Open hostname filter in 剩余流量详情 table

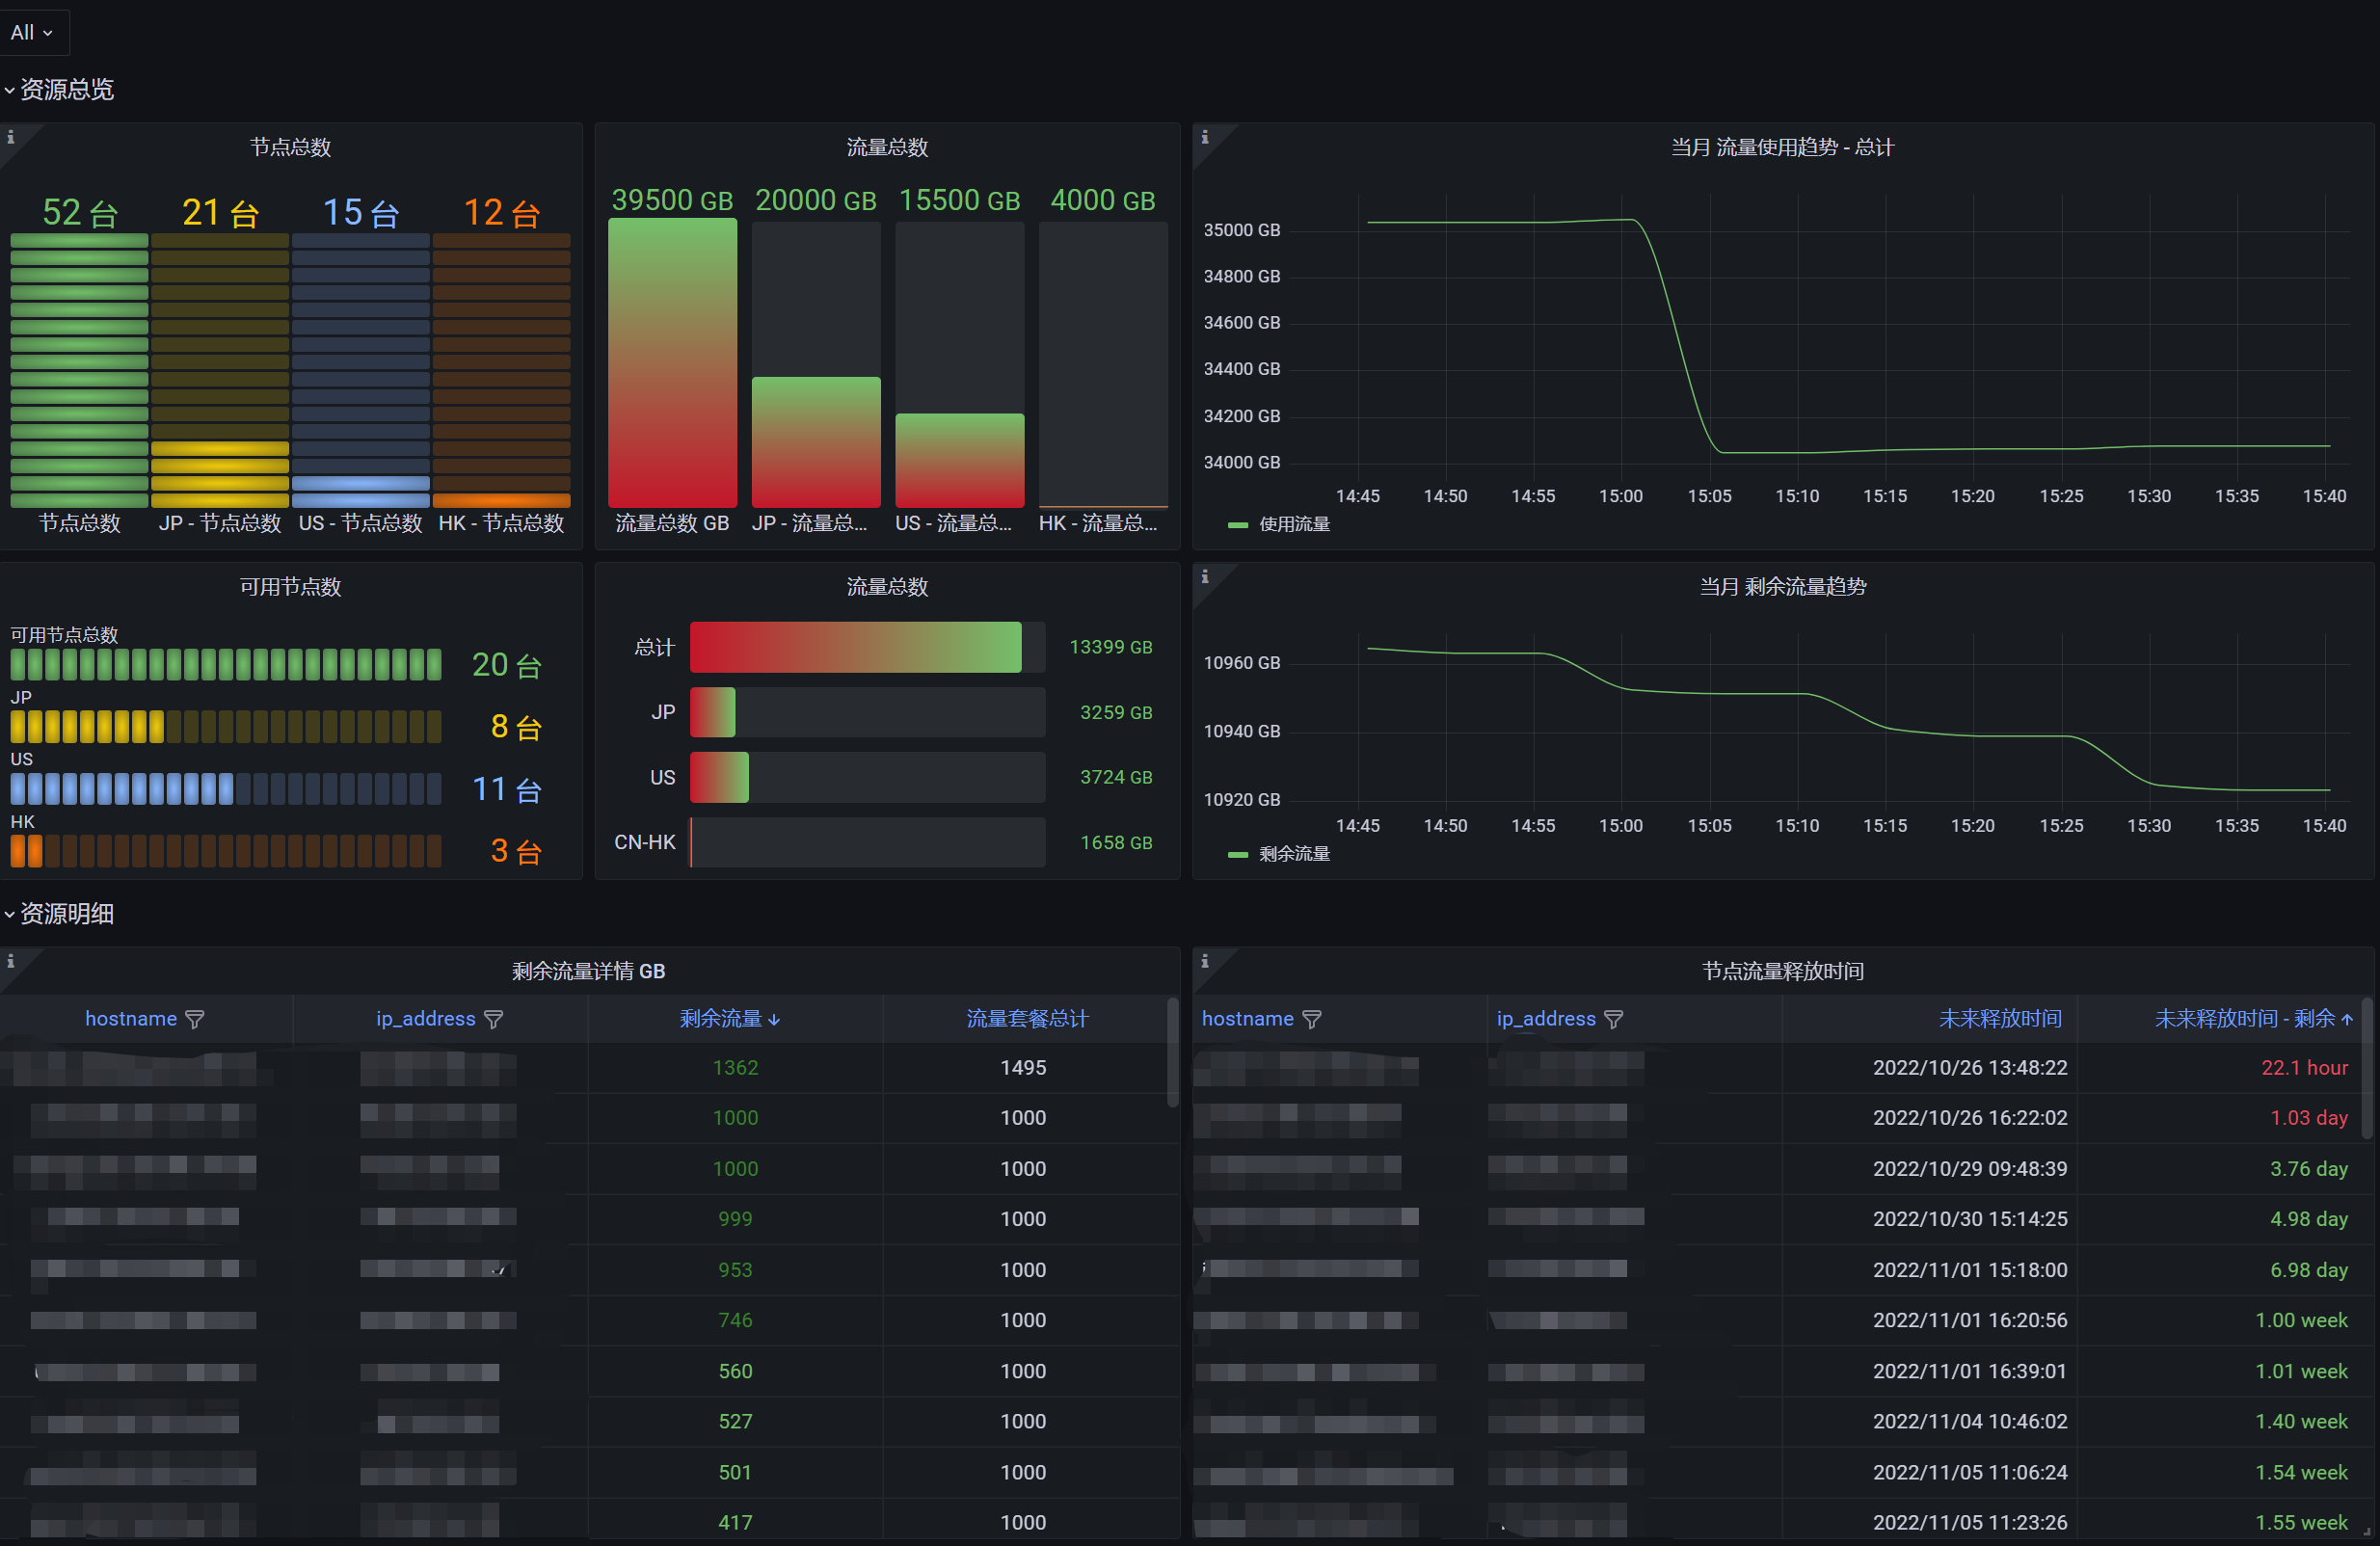(x=195, y=1019)
